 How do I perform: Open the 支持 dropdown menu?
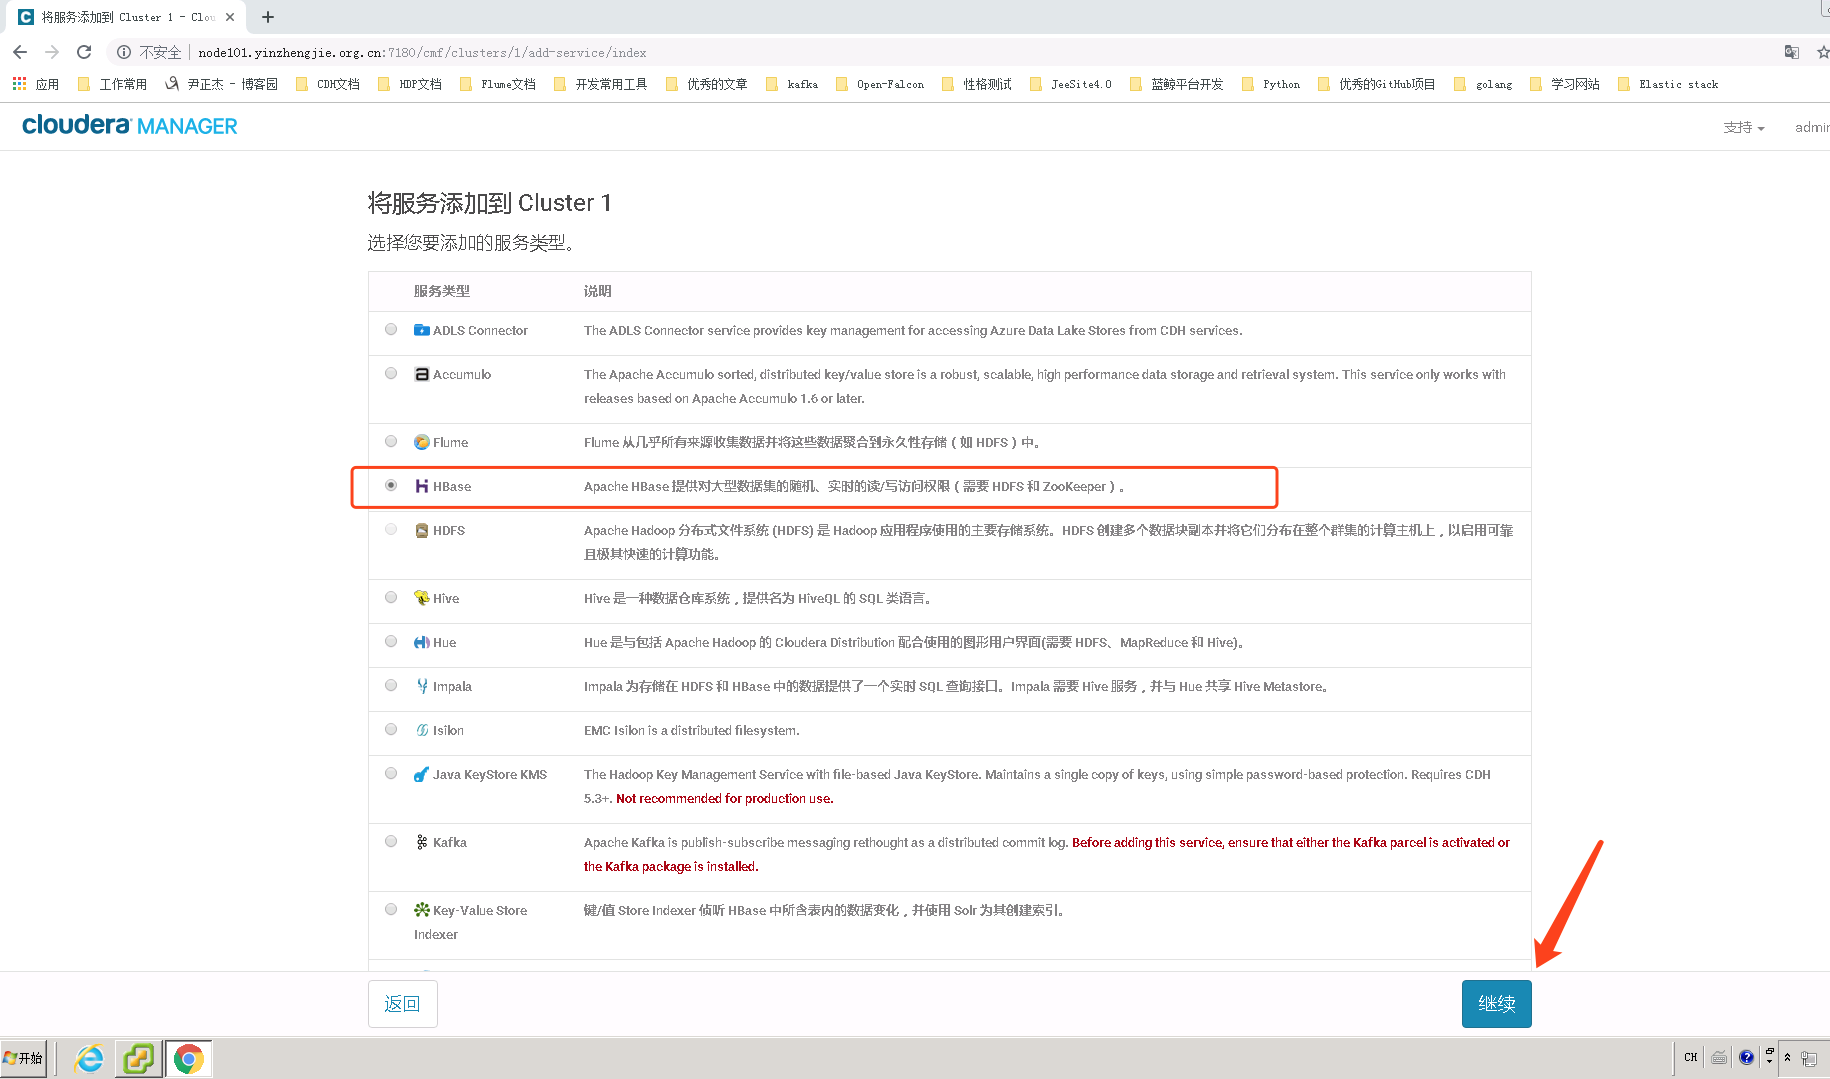point(1743,127)
